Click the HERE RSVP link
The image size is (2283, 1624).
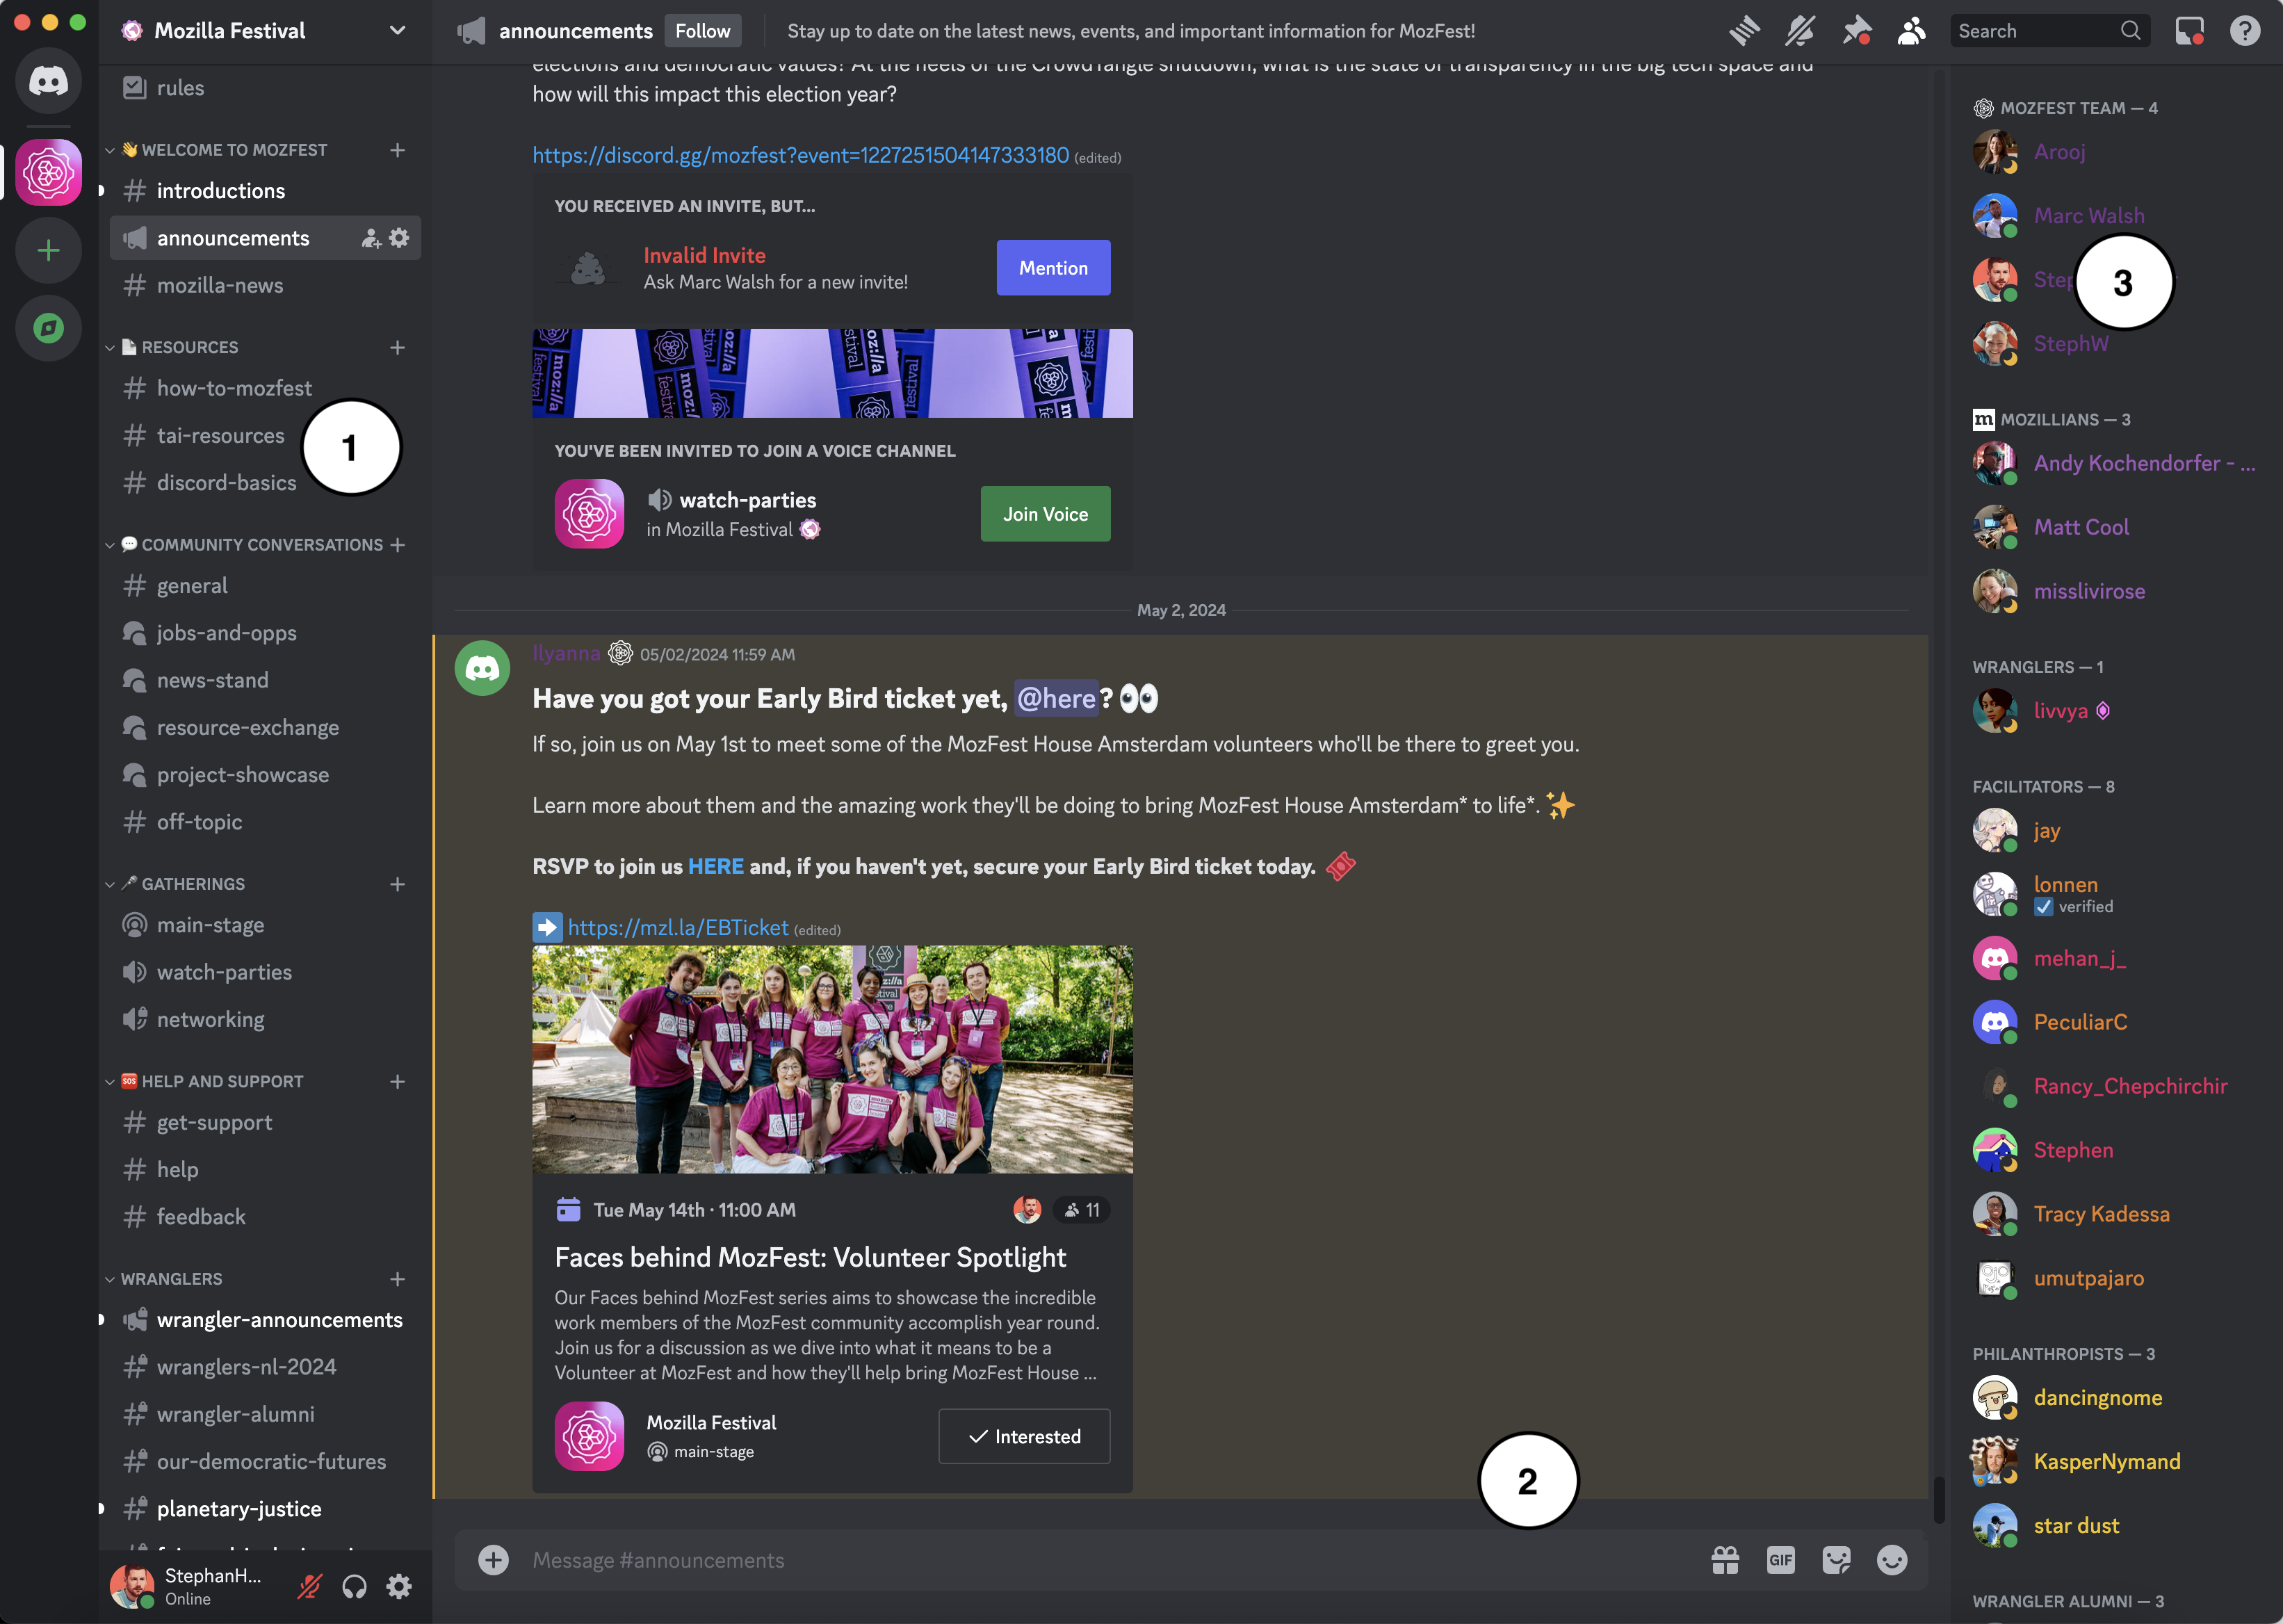click(716, 867)
